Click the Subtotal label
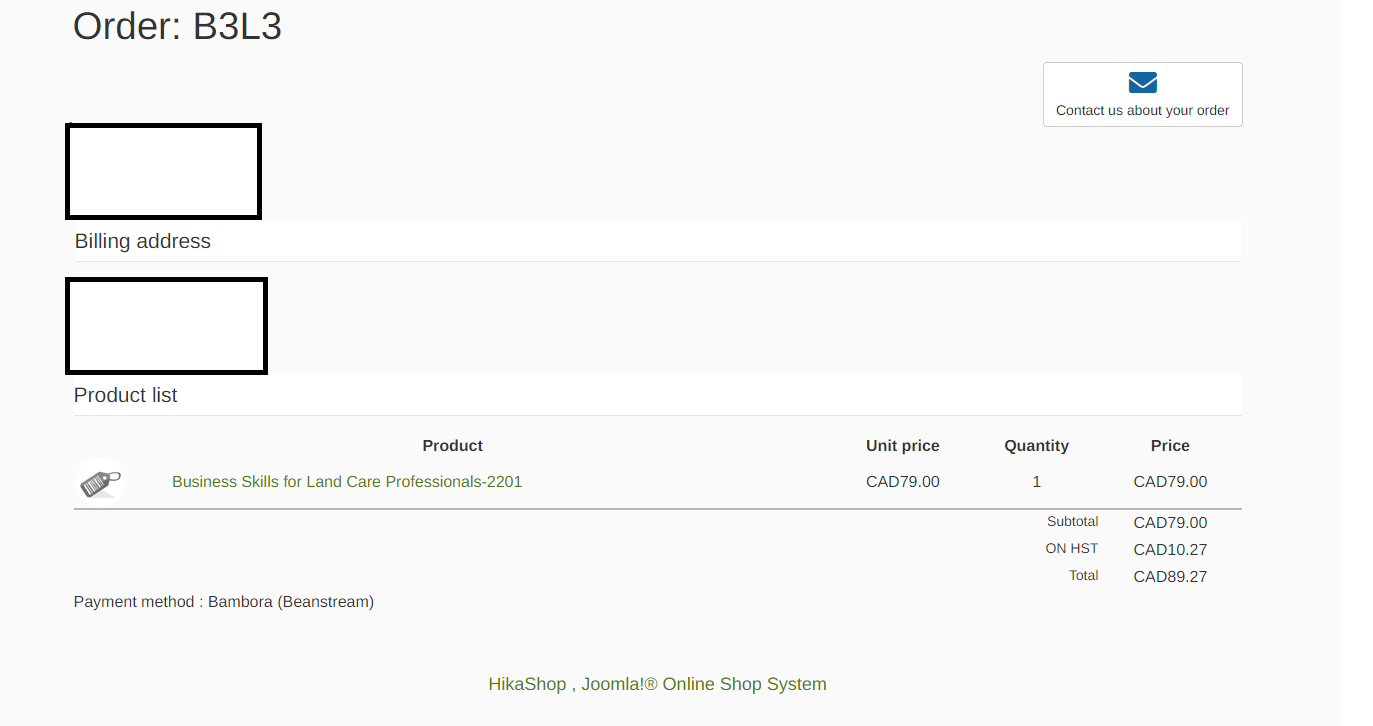 pos(1072,522)
